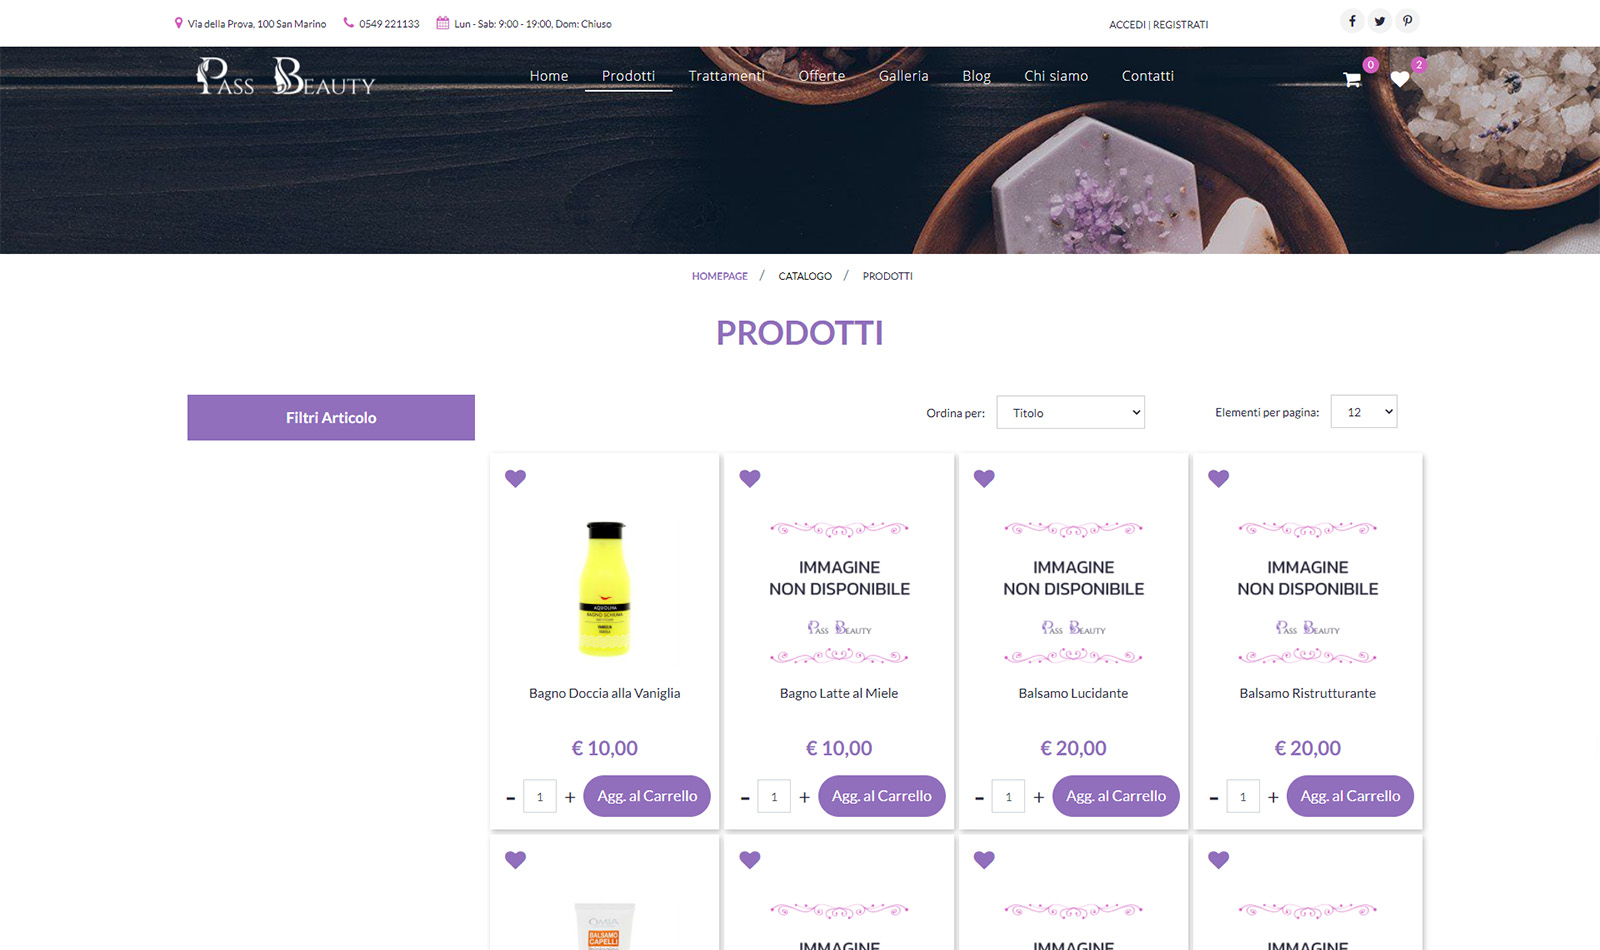
Task: Open the Pinterest social icon
Action: pos(1408,21)
